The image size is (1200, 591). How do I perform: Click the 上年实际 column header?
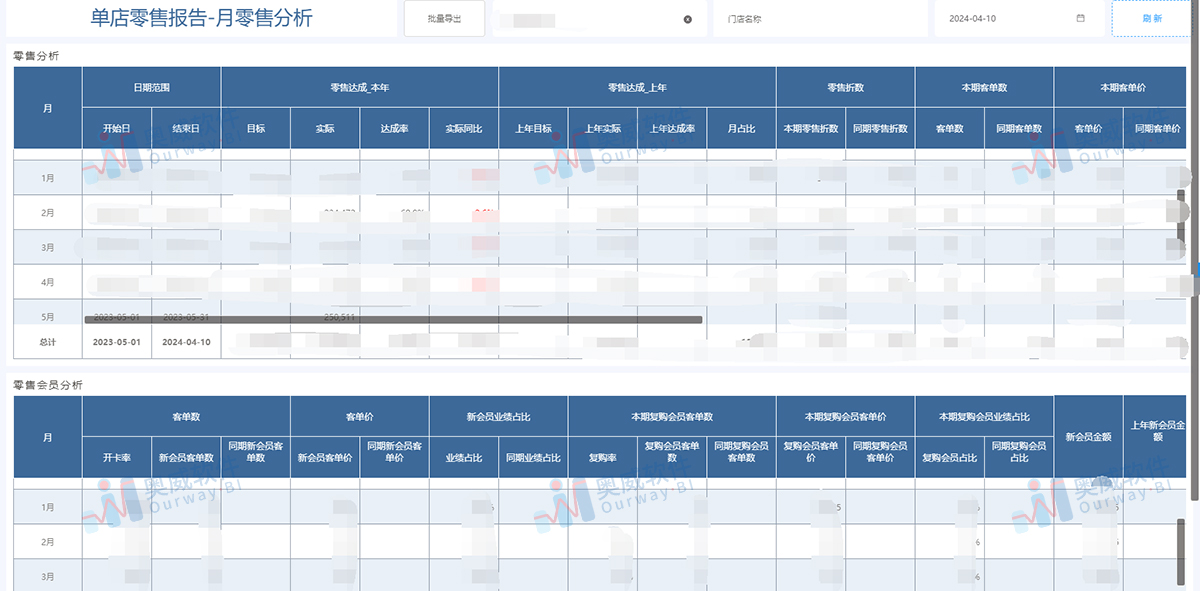(602, 129)
